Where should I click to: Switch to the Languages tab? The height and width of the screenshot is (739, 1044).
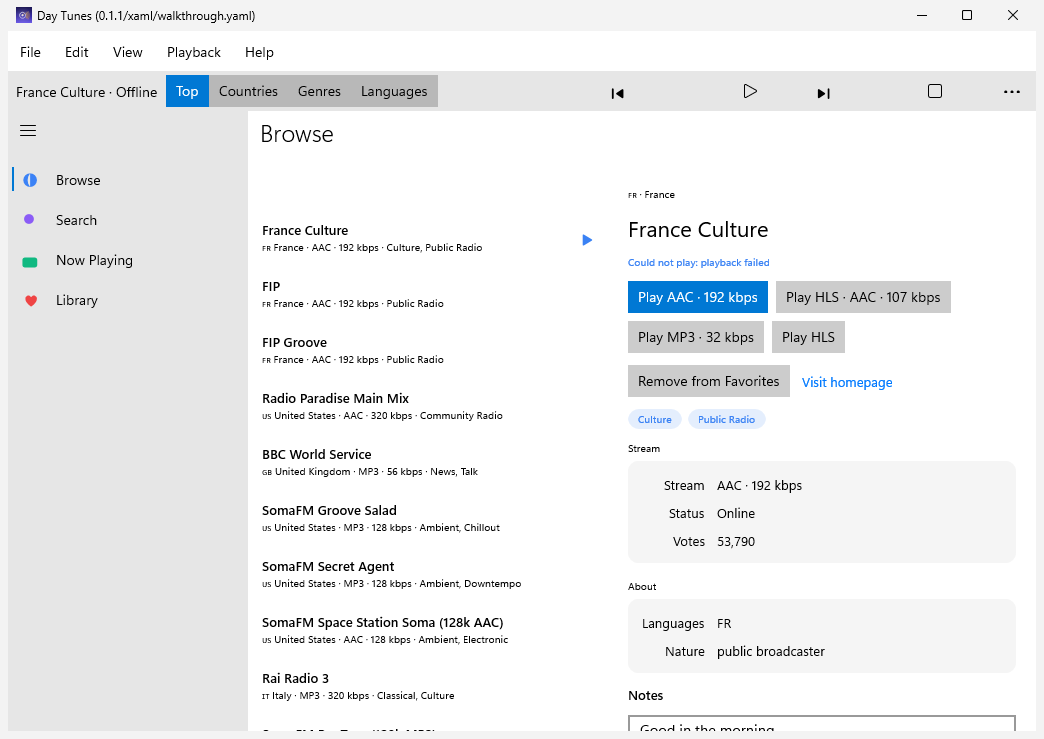tap(394, 91)
